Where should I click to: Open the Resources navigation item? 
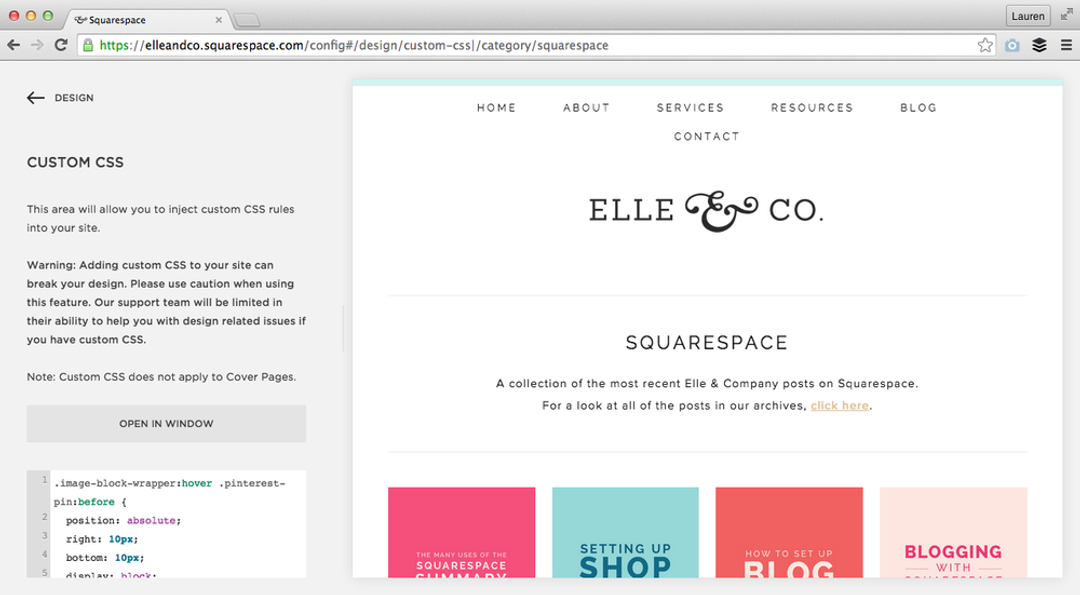click(812, 107)
